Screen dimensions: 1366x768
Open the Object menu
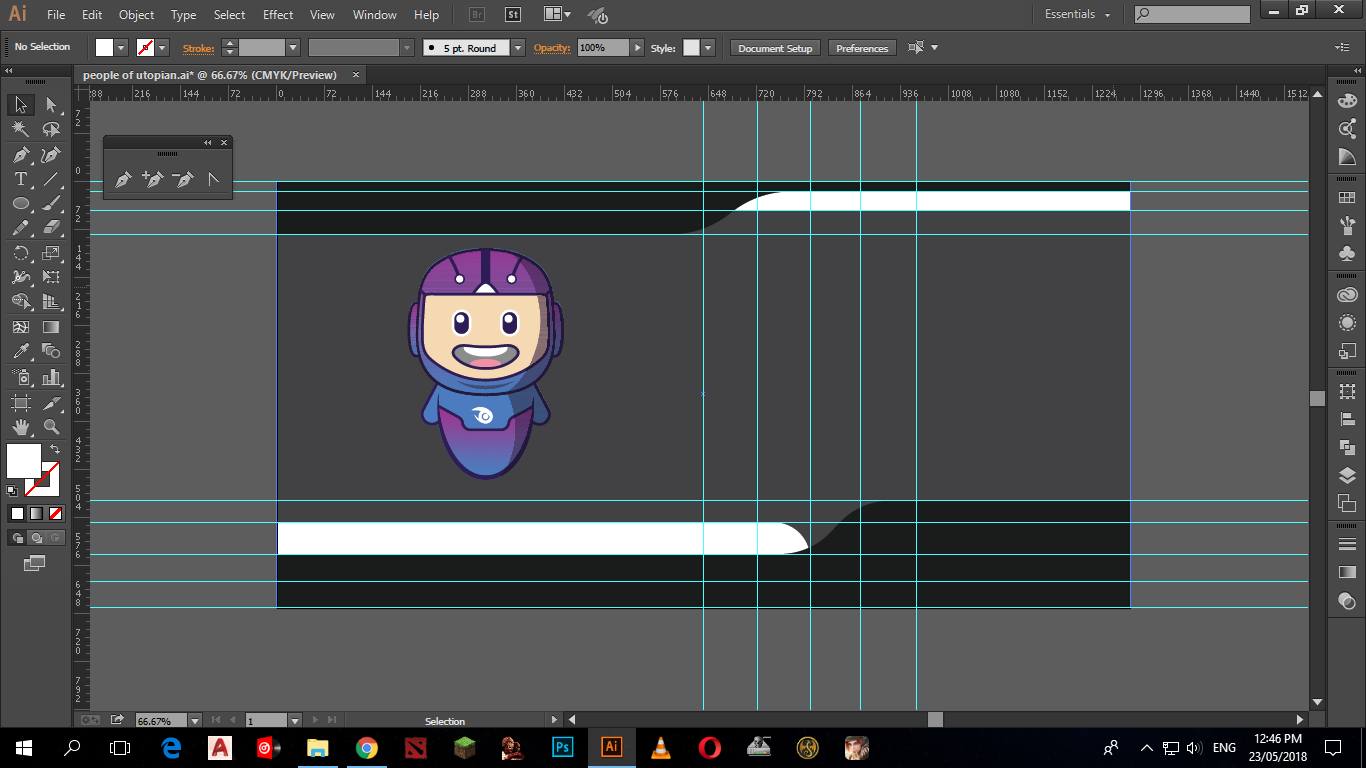pyautogui.click(x=136, y=15)
